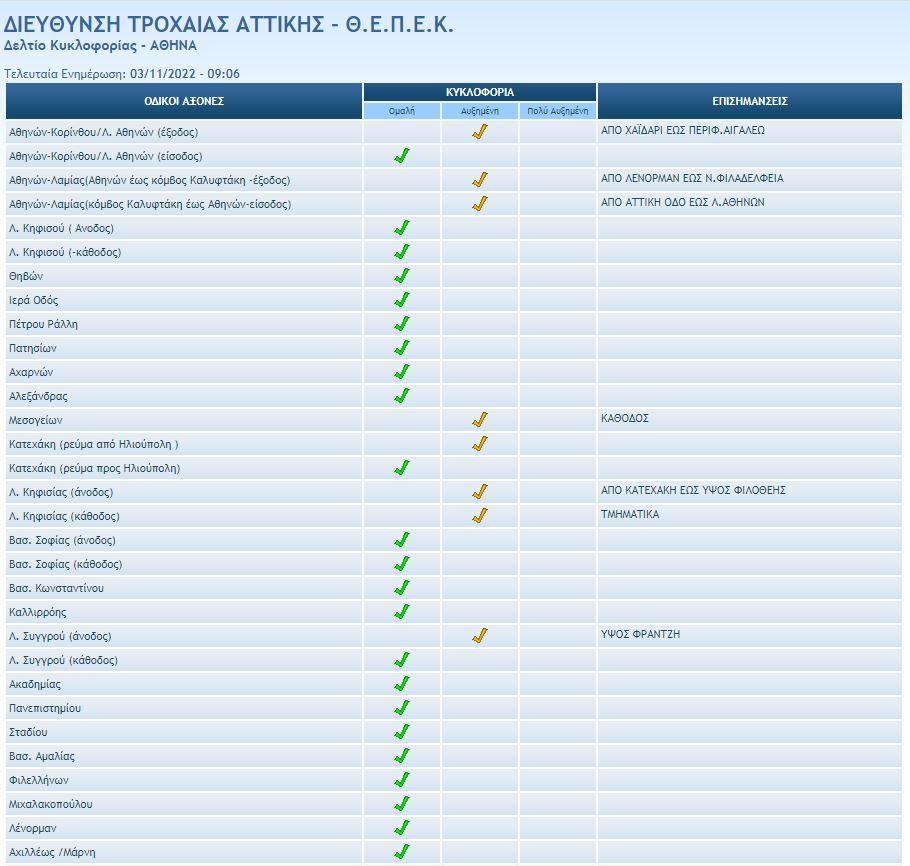
Task: Click the yellow checkmark for Κατεχάκη από Ηλιούπολη
Action: point(480,444)
